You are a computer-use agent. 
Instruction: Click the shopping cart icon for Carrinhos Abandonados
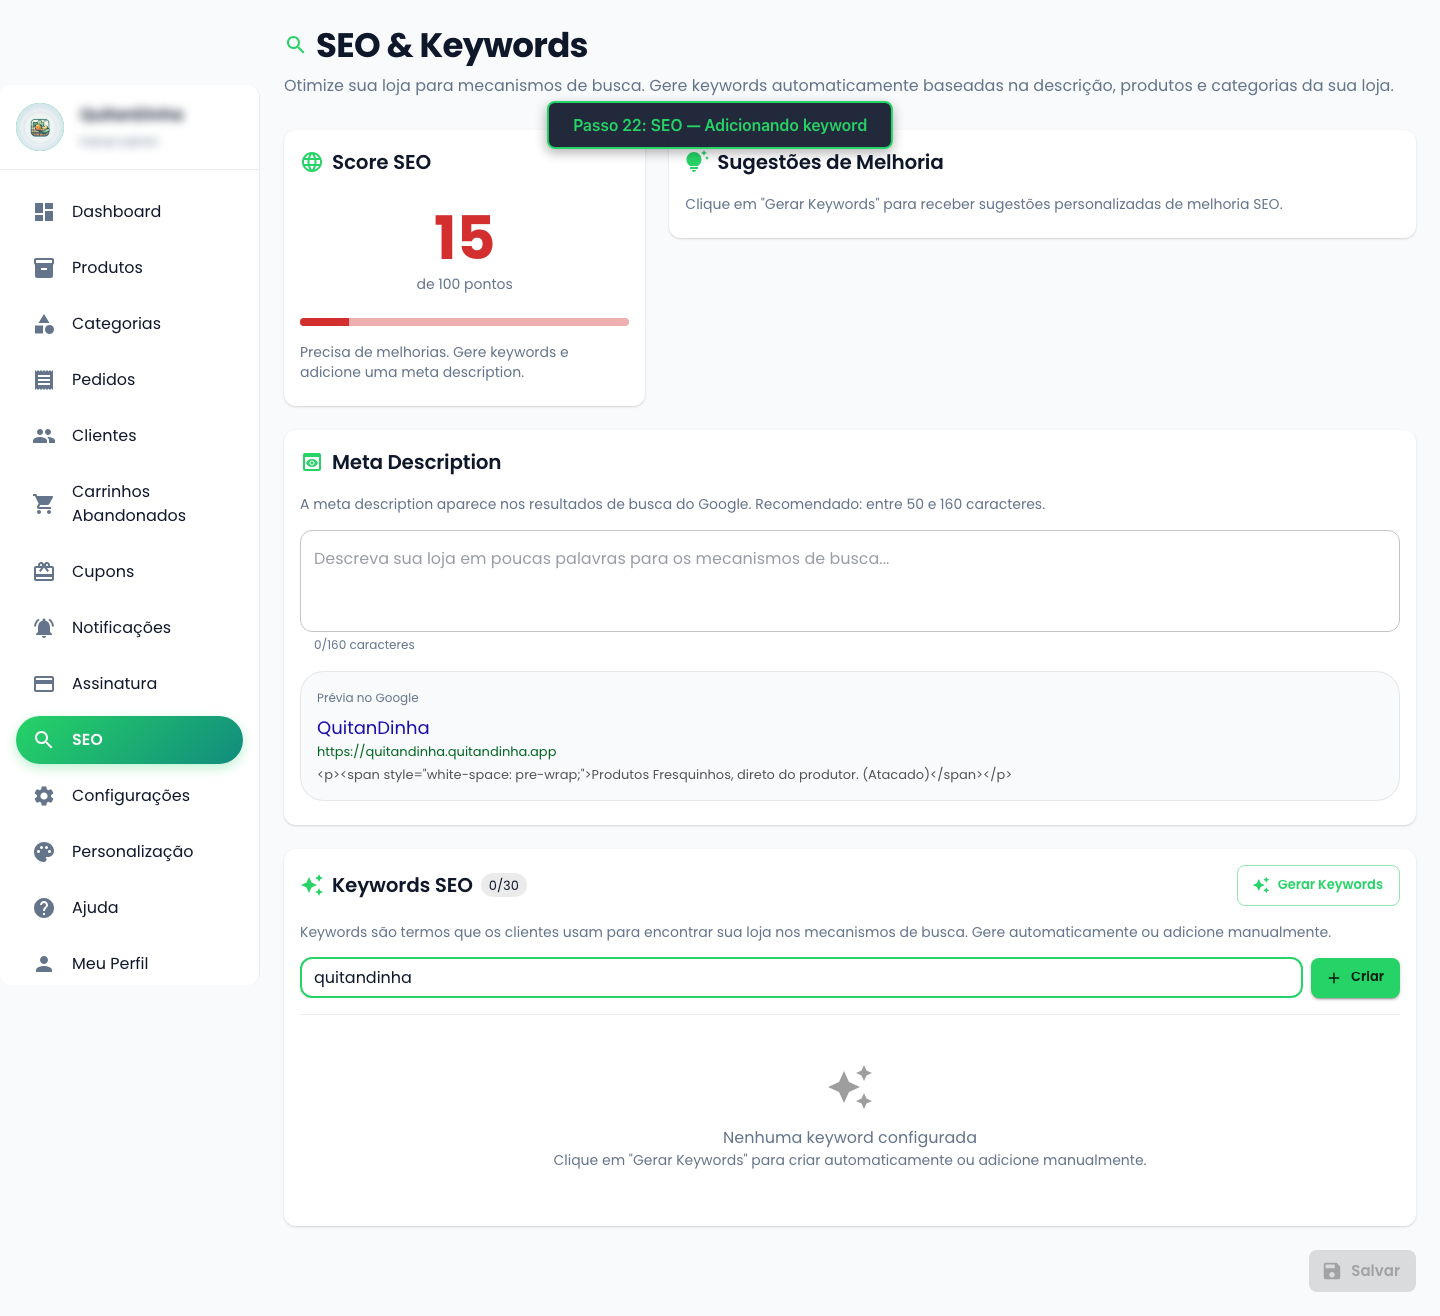click(x=44, y=504)
